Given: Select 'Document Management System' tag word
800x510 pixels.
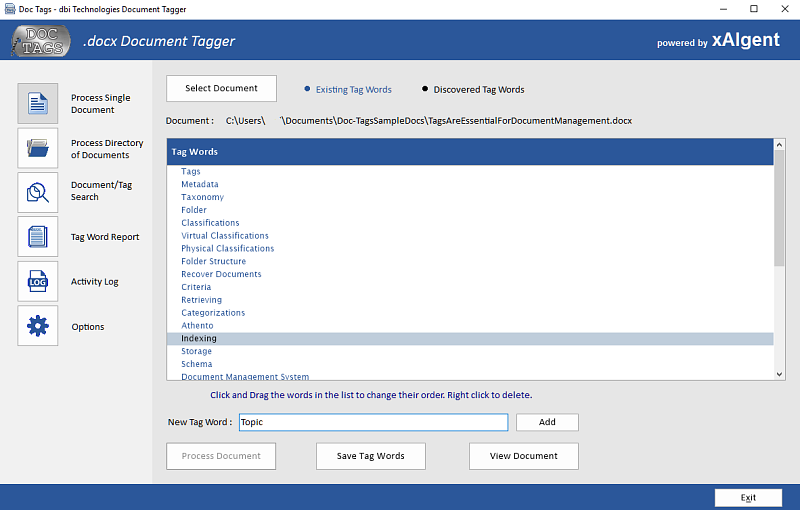Looking at the screenshot, I should pos(245,376).
